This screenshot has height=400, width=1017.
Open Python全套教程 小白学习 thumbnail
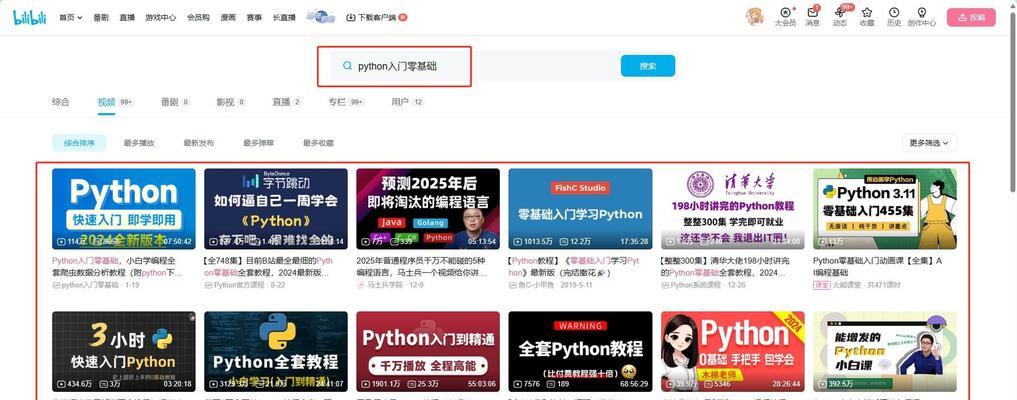(x=276, y=351)
